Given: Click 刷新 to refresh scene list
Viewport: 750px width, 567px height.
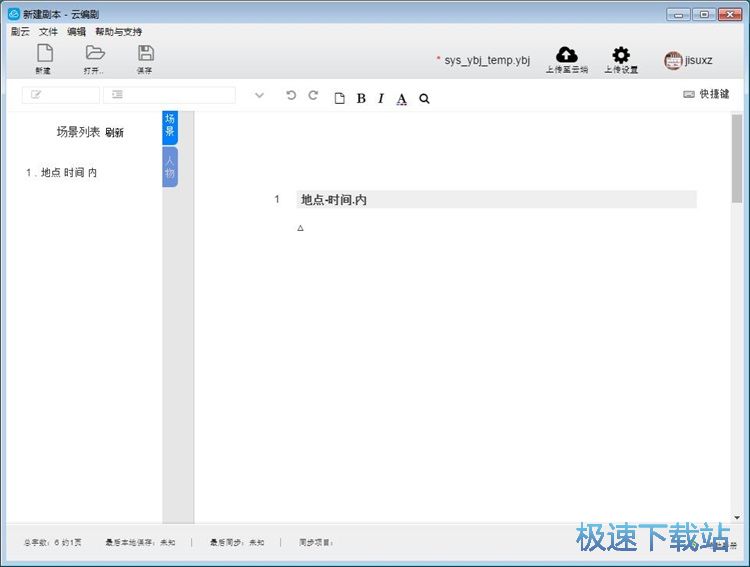Looking at the screenshot, I should pos(114,133).
